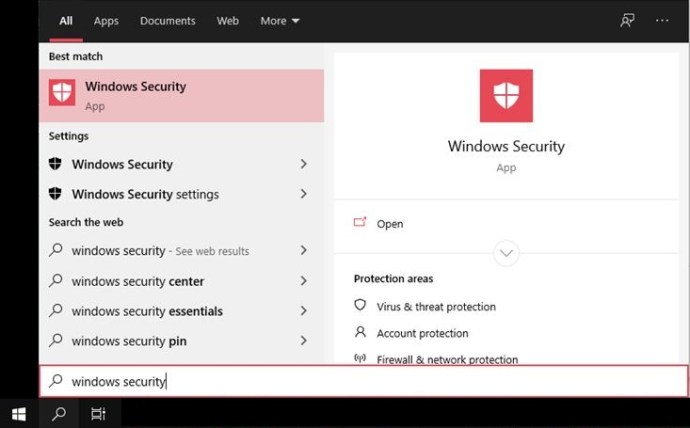Click shield icon beside Windows Security settings
Viewport: 690px width, 428px height.
pyautogui.click(x=55, y=194)
